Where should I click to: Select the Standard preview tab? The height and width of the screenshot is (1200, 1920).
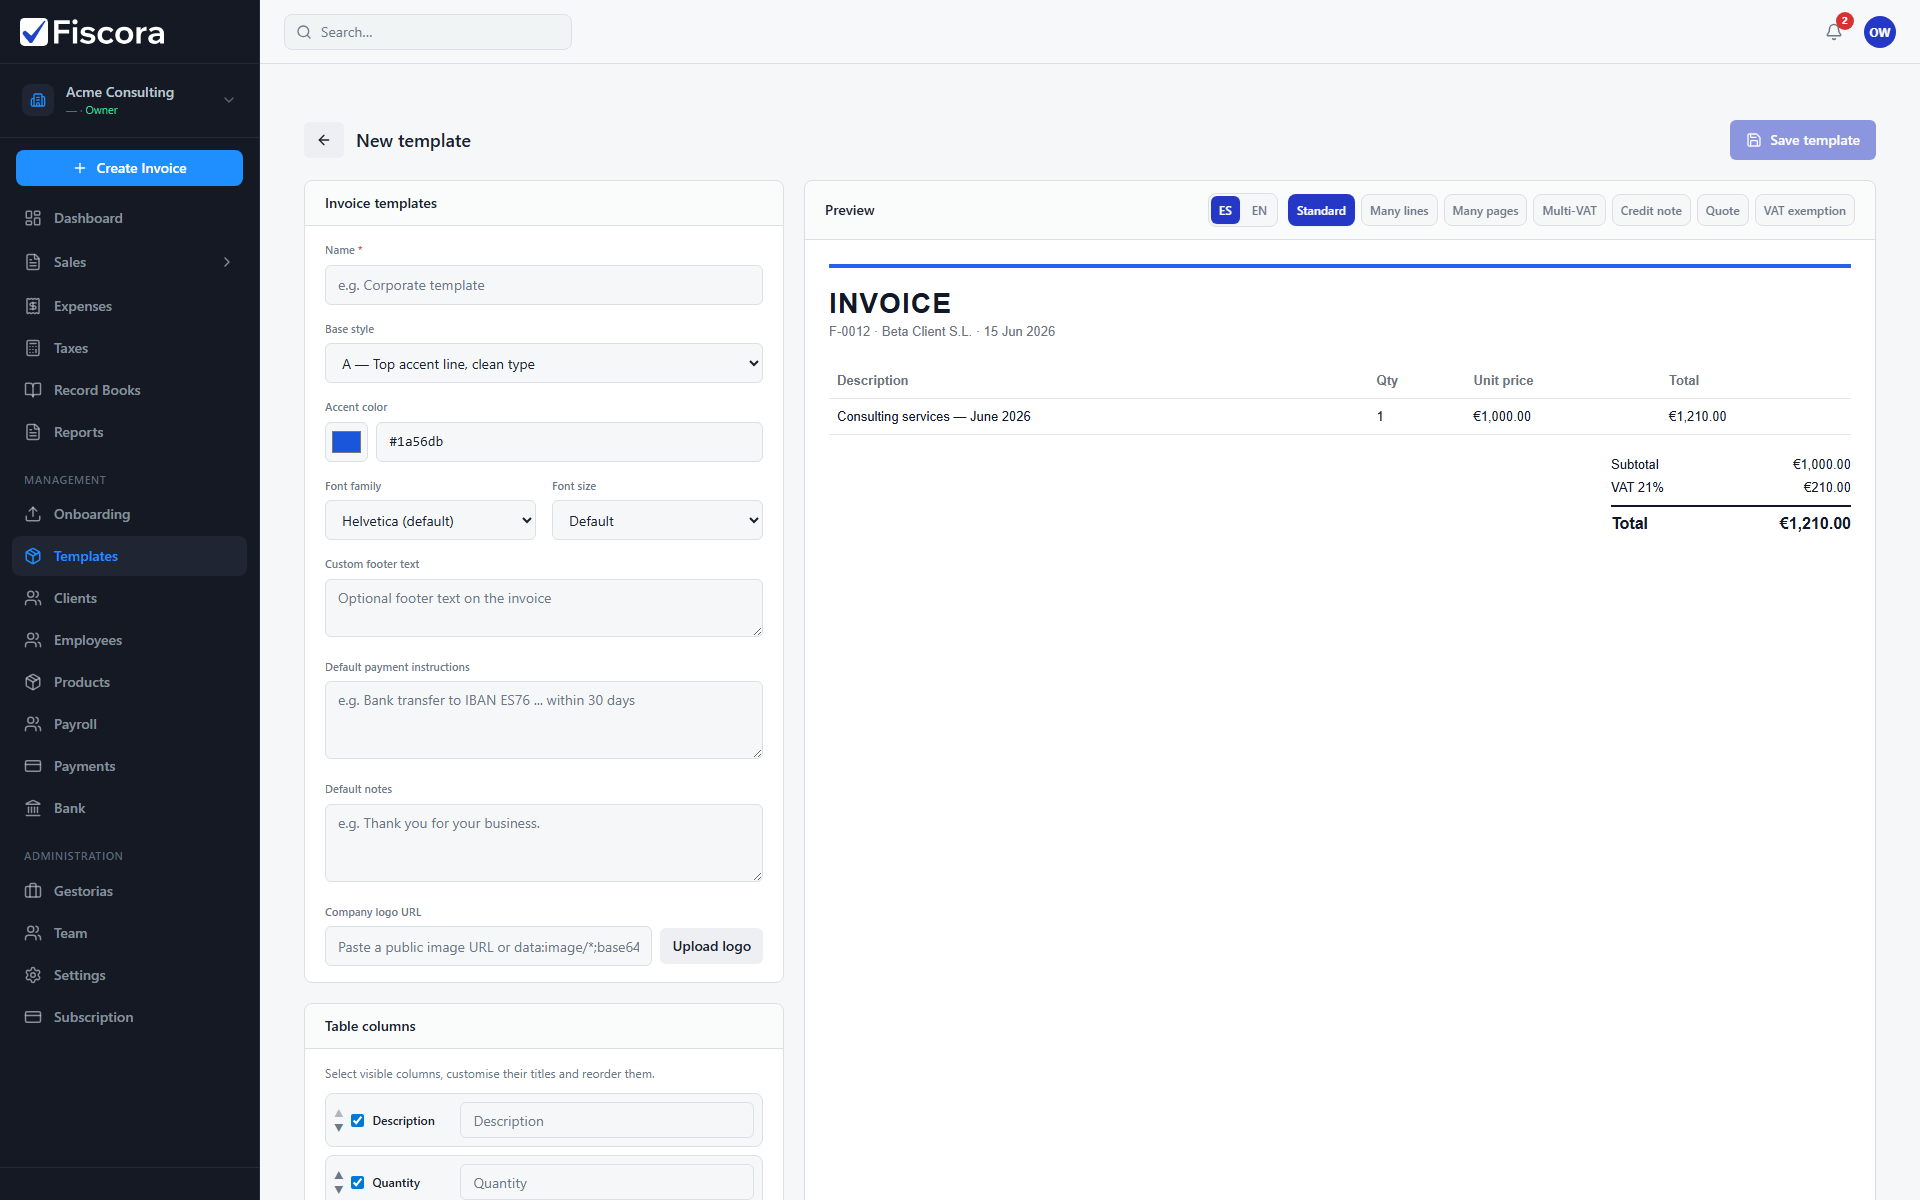tap(1321, 211)
